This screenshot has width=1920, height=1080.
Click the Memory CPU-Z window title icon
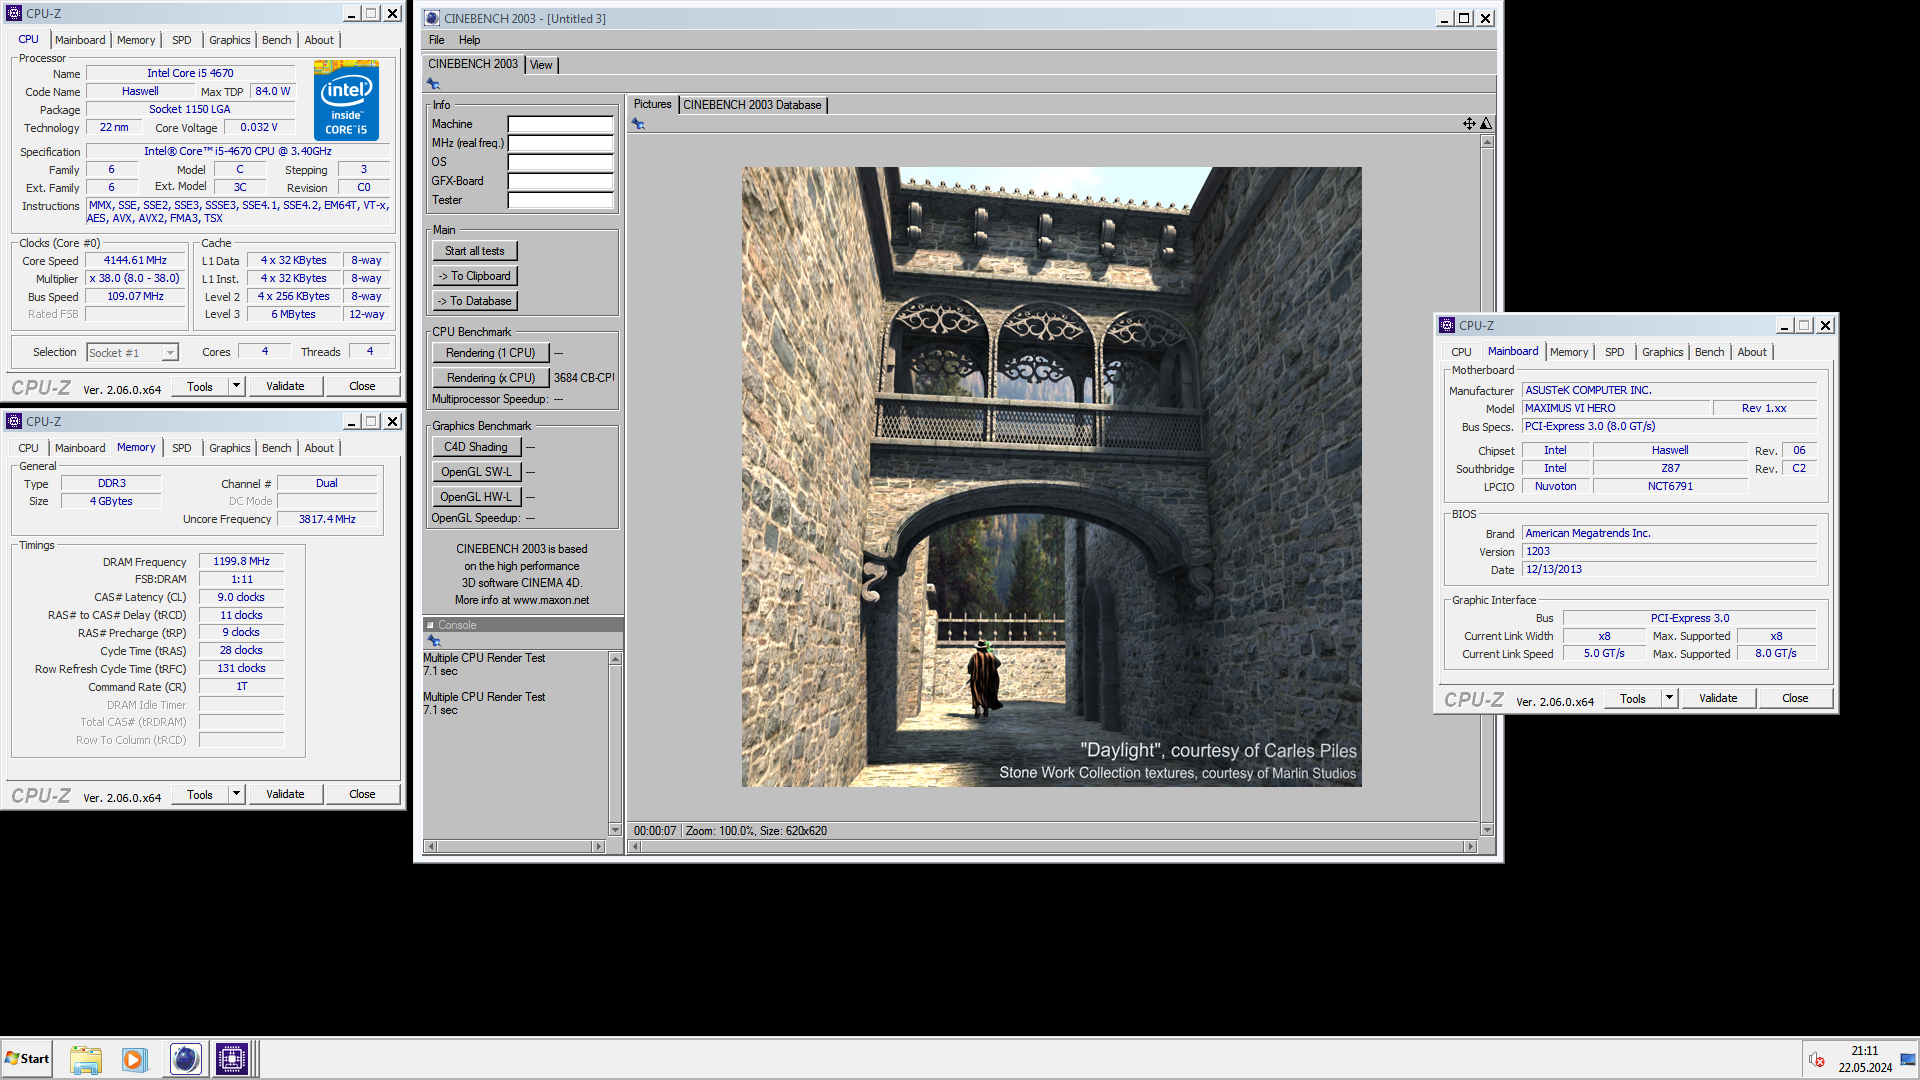coord(14,421)
